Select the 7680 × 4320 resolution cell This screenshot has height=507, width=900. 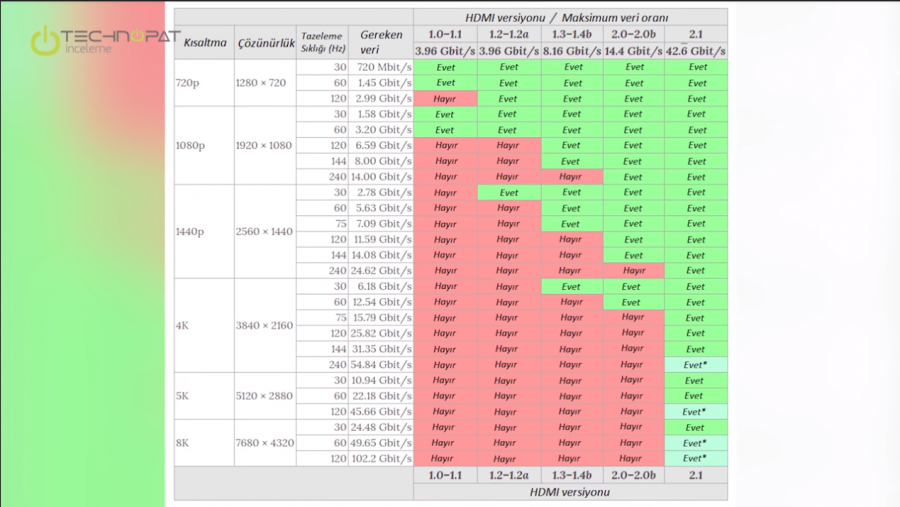(x=265, y=443)
